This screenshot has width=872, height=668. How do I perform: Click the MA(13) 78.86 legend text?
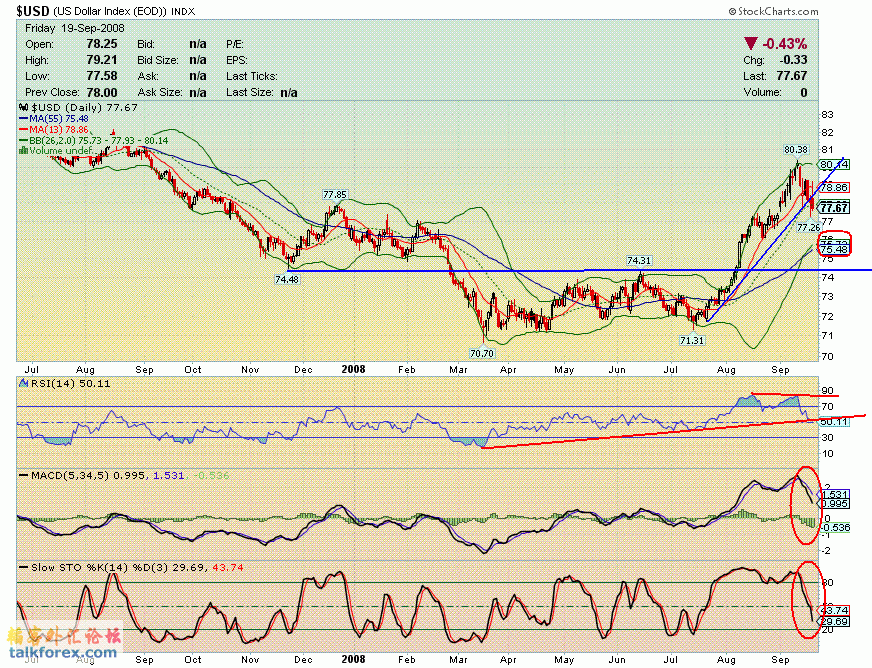click(x=59, y=130)
